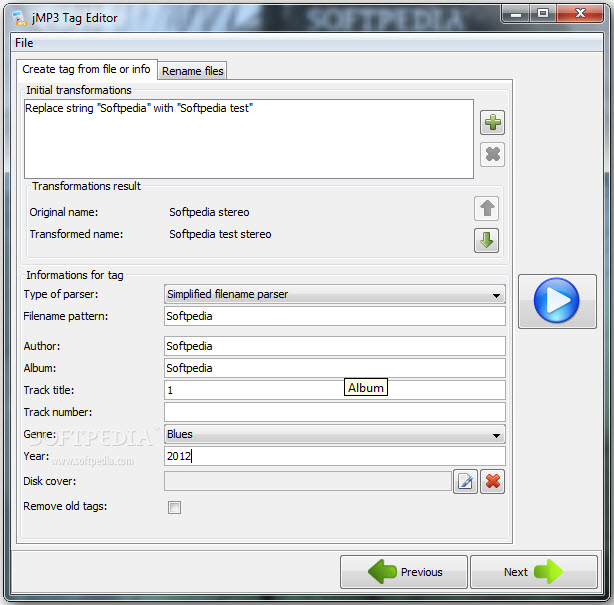Clear disk cover with red X
Screen dimensions: 614x605
pos(492,481)
